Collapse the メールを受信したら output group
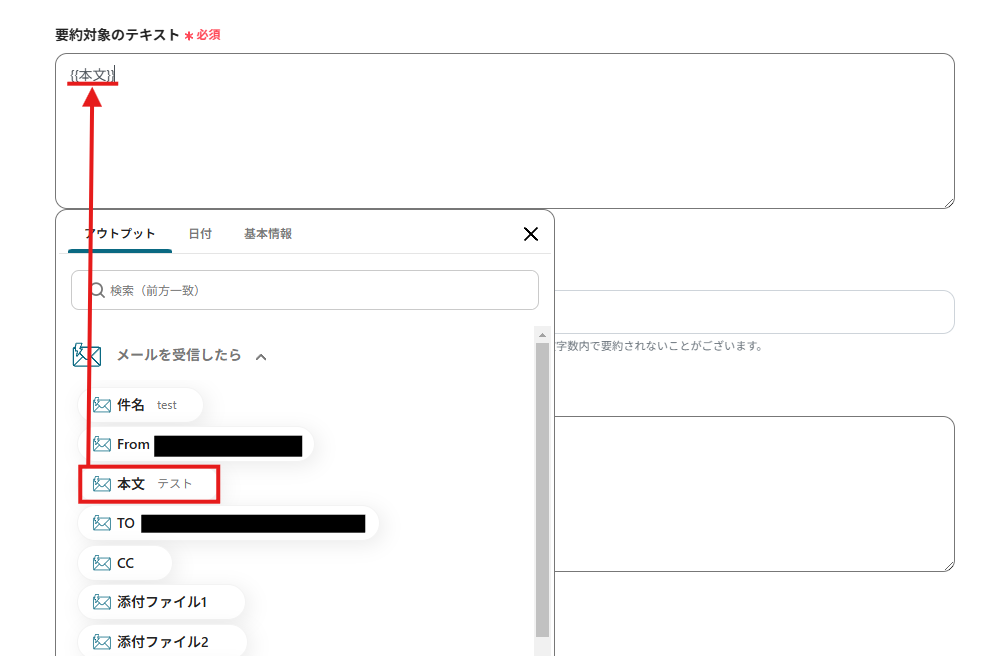Image resolution: width=997 pixels, height=656 pixels. point(259,355)
